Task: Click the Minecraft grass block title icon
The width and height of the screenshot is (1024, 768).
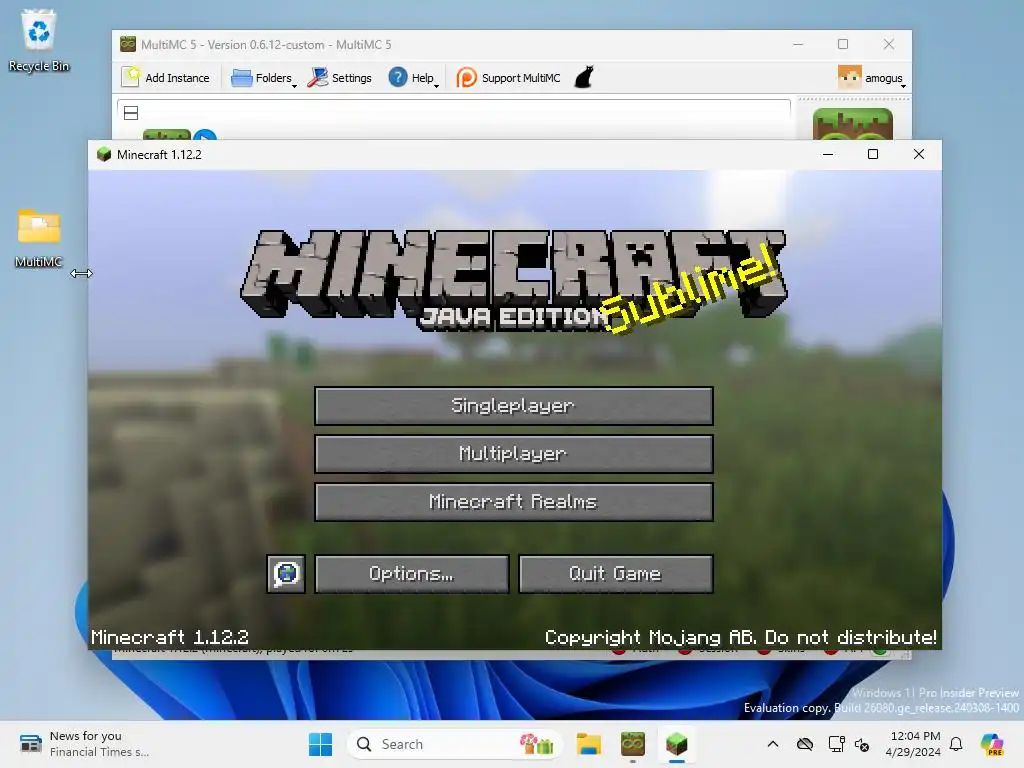Action: pos(104,154)
